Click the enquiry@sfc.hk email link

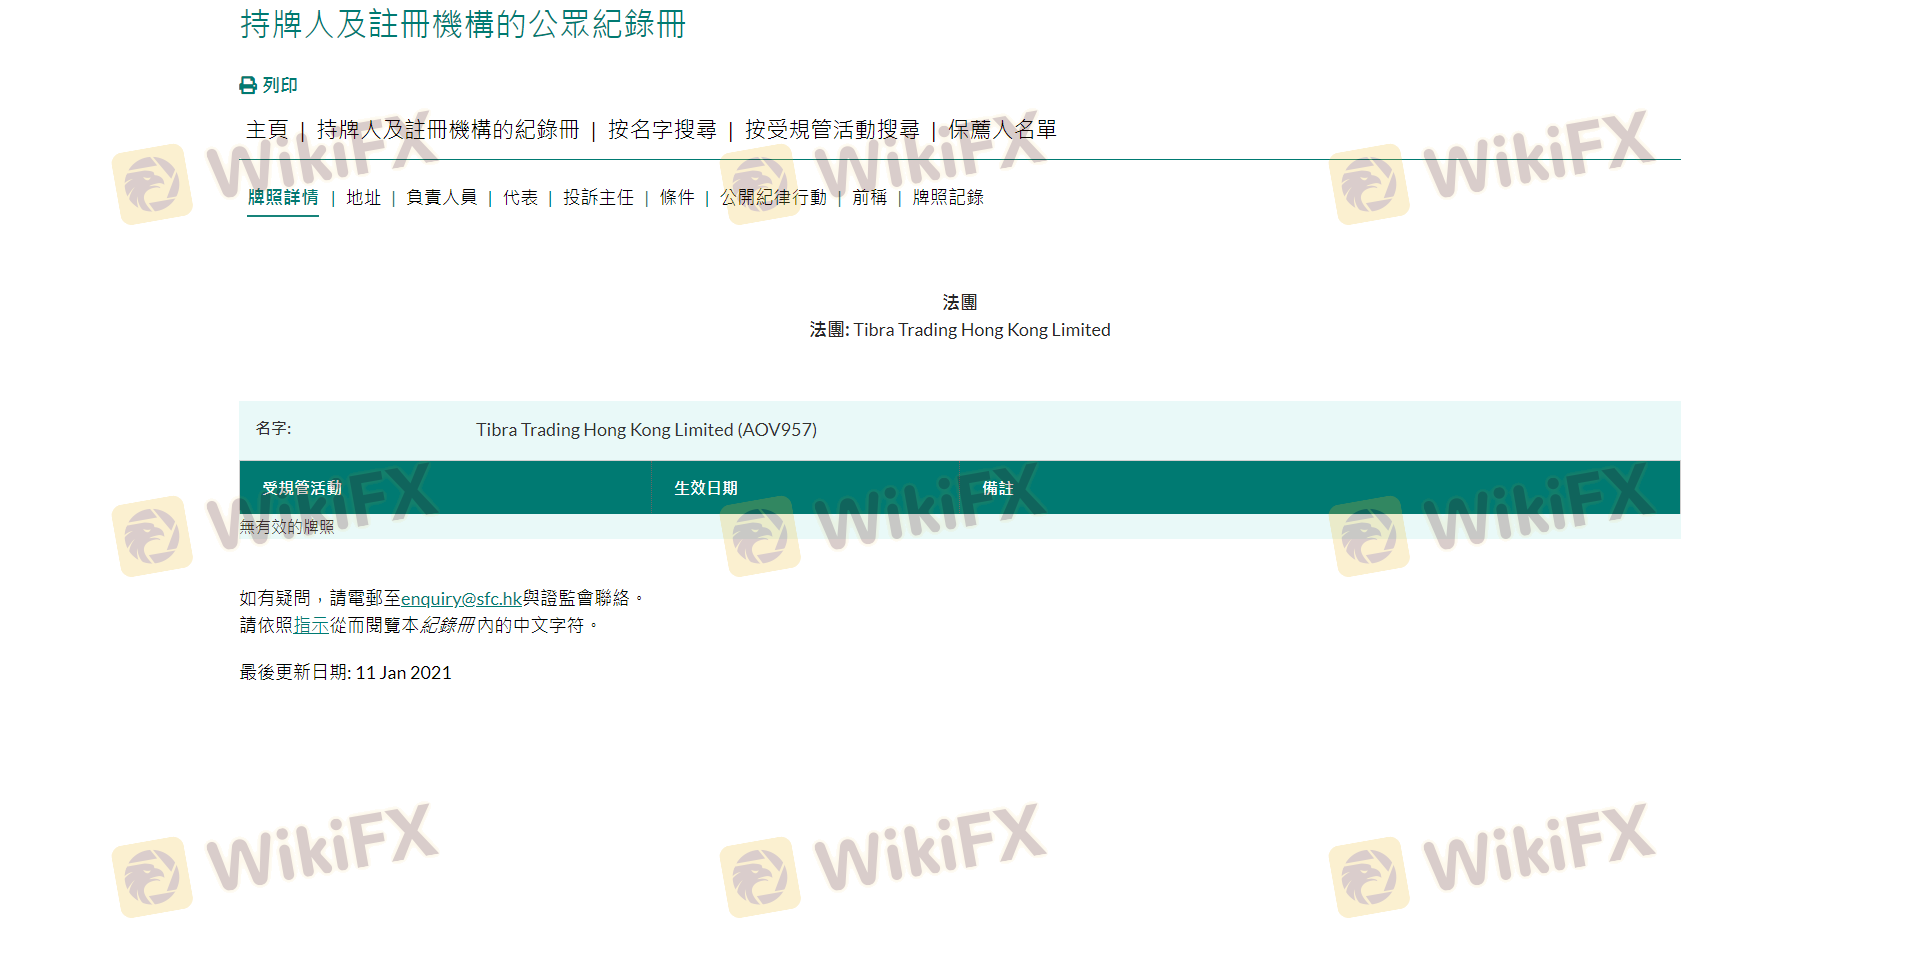[x=461, y=599]
